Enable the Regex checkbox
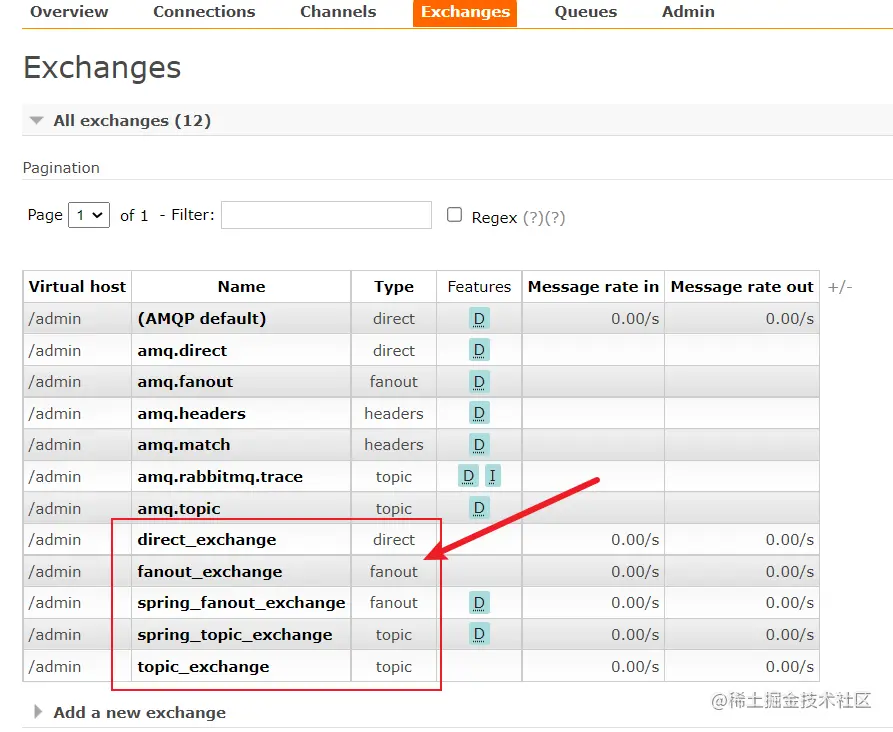The width and height of the screenshot is (893, 732). (x=454, y=215)
